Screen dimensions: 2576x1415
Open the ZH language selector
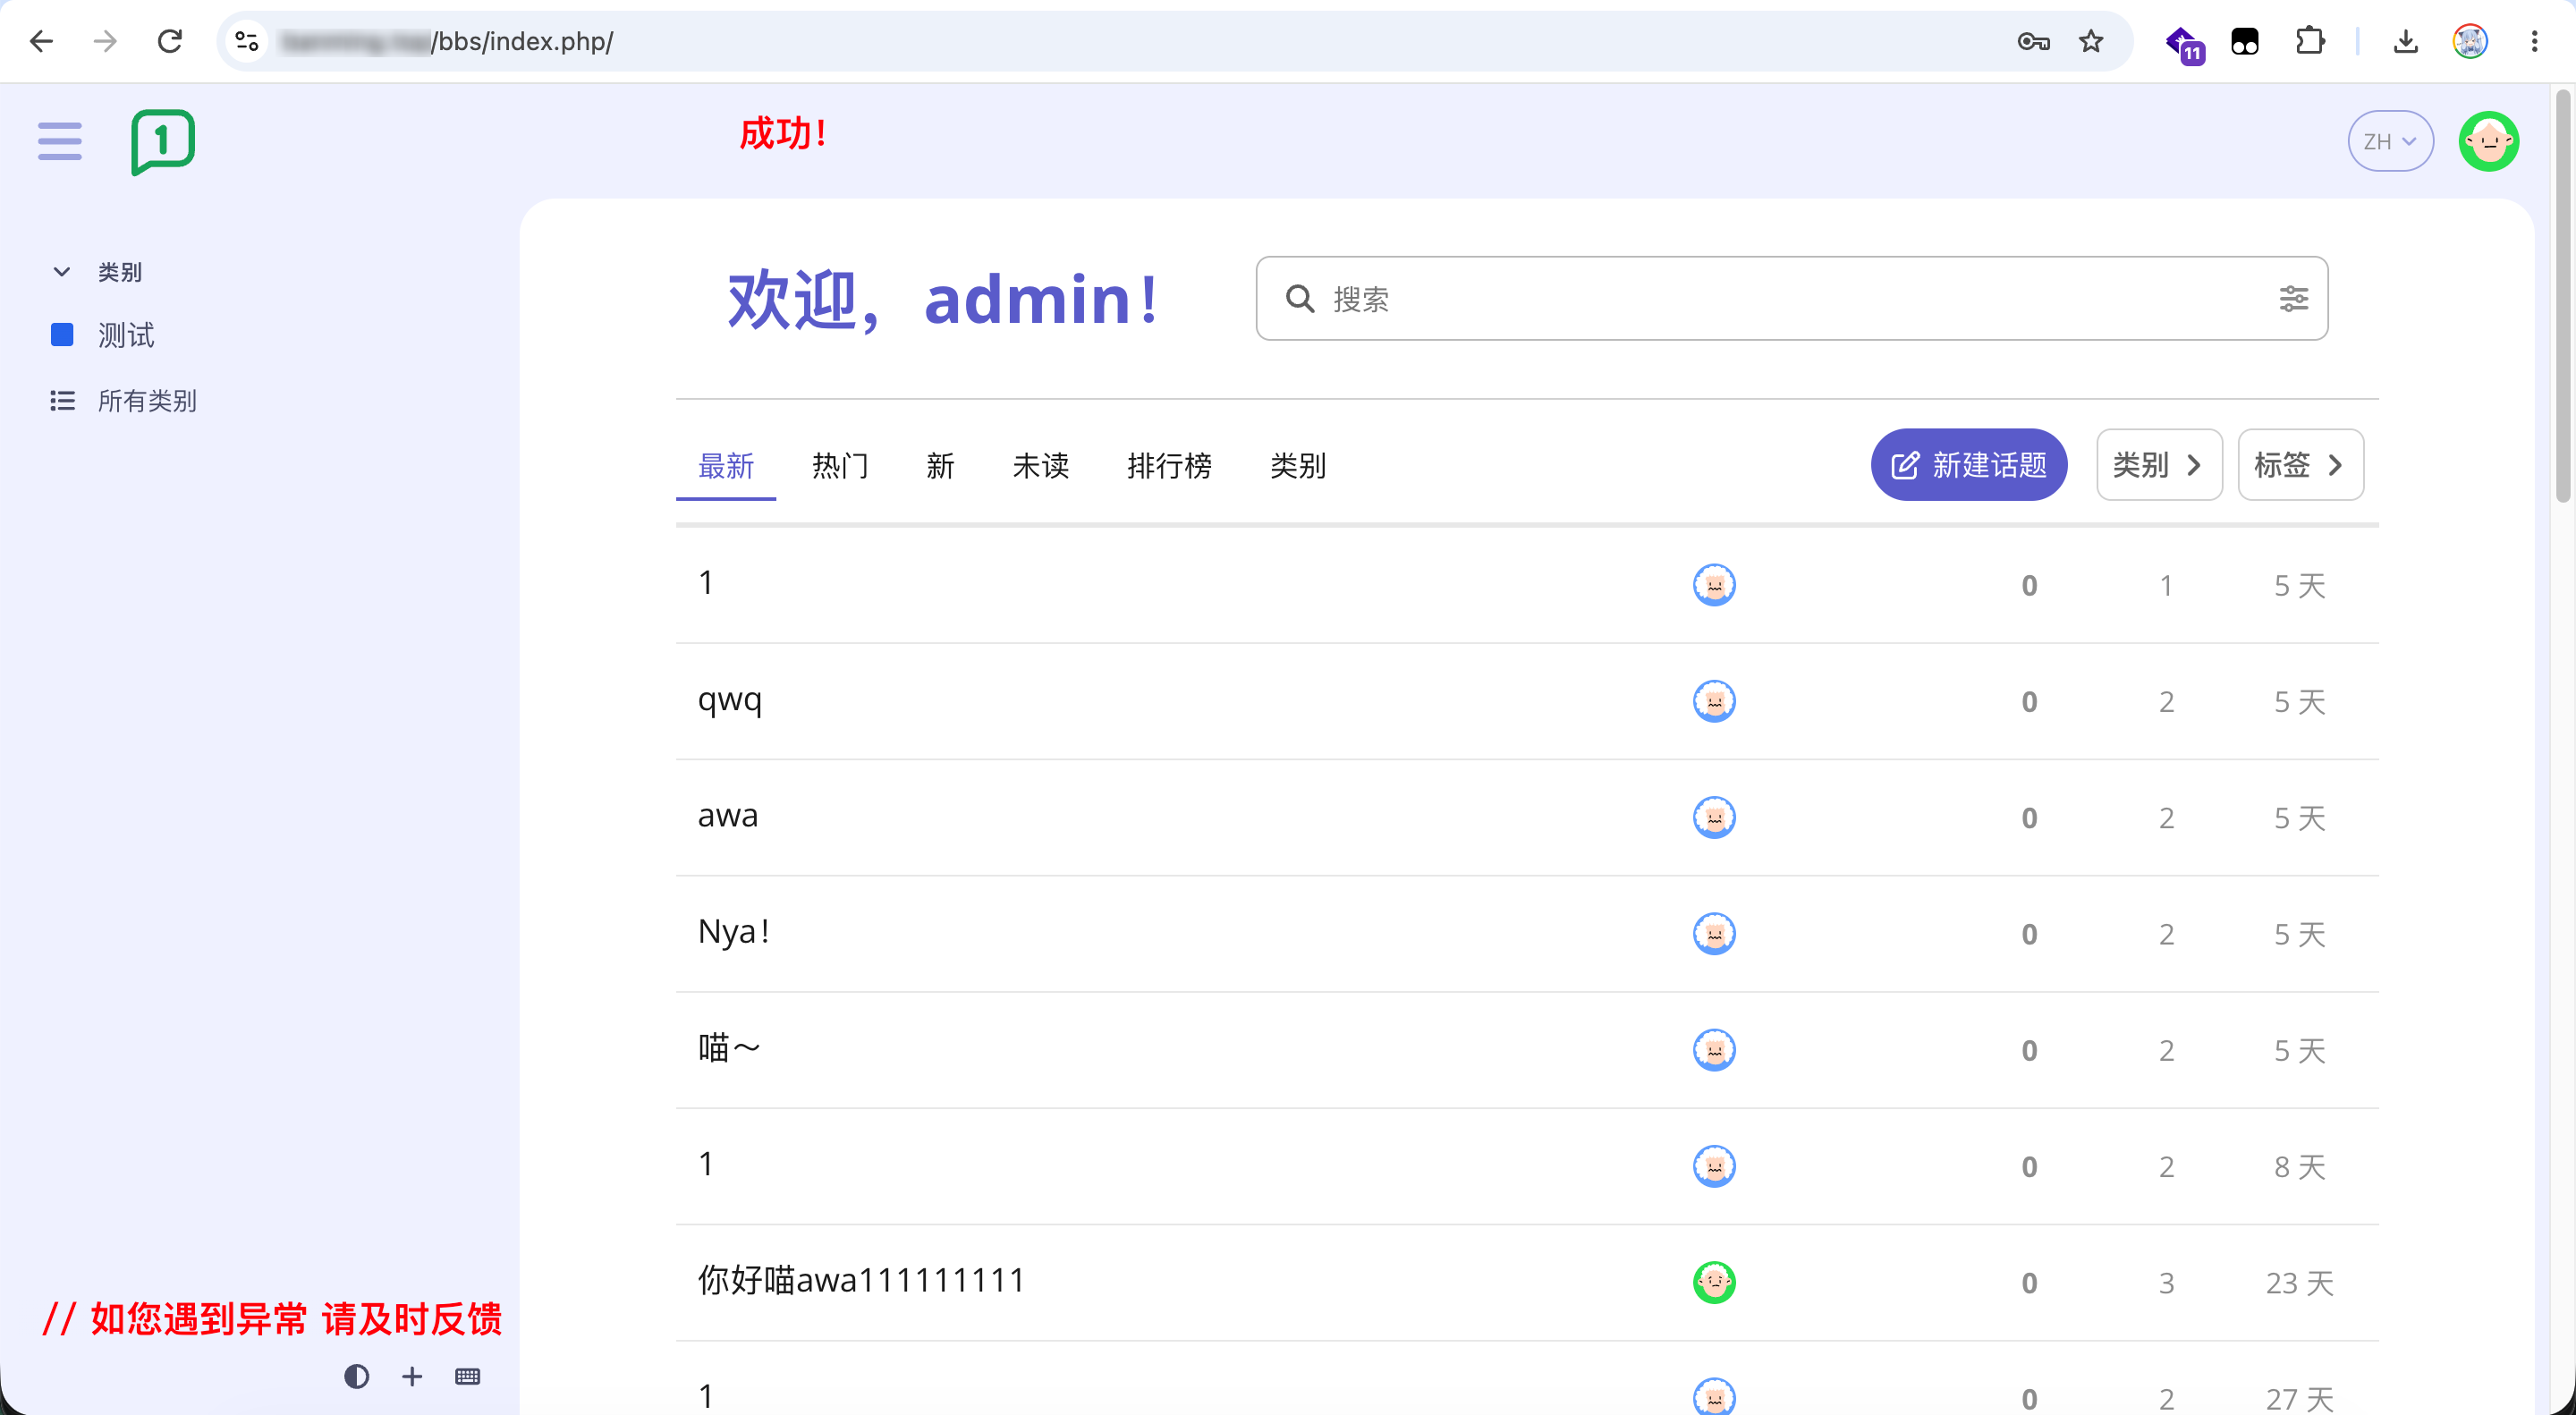click(x=2390, y=141)
